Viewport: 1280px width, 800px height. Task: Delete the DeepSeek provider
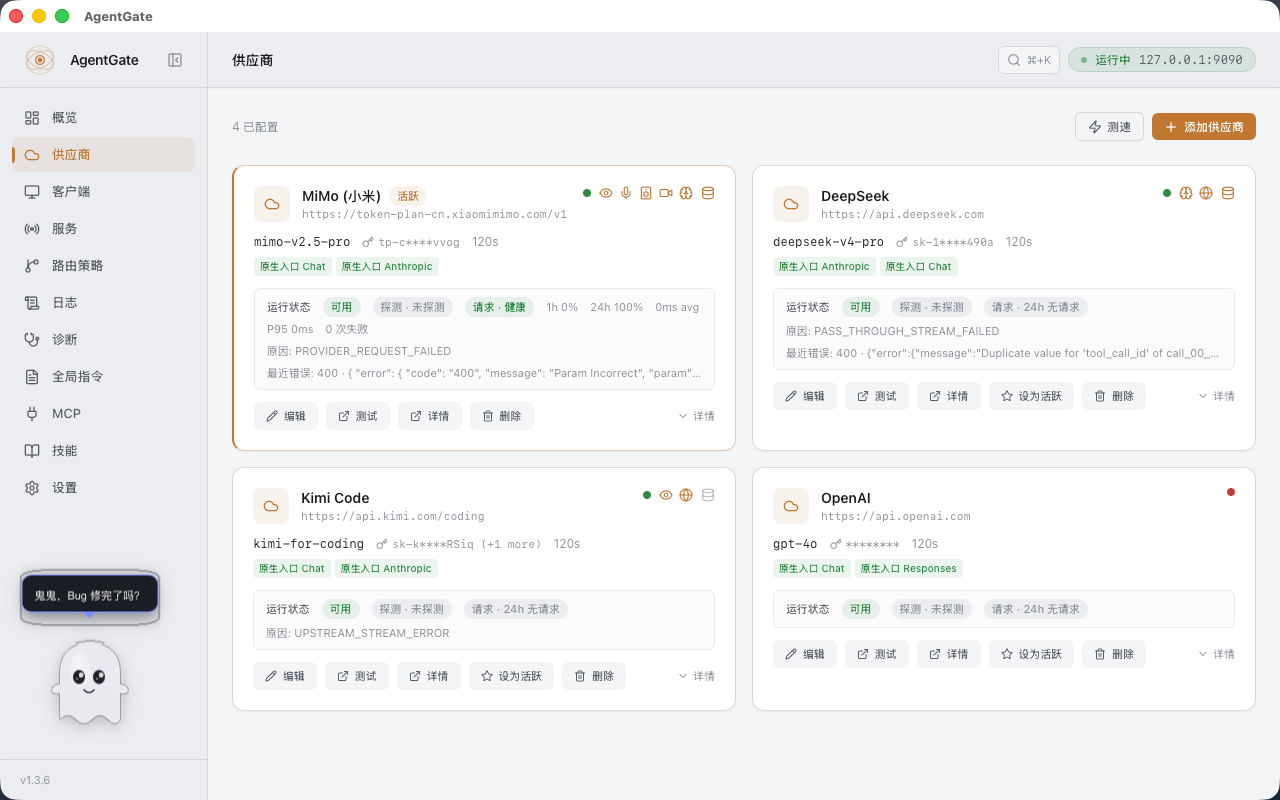[x=1114, y=396]
